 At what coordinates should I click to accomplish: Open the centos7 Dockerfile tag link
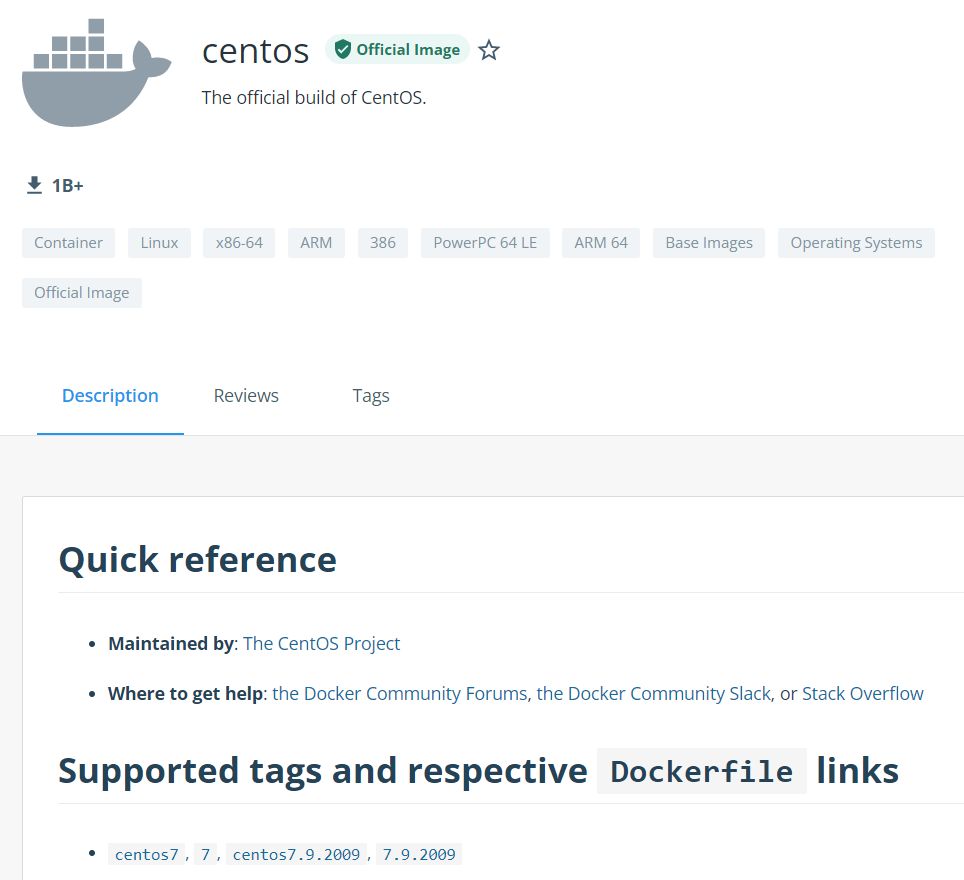146,854
